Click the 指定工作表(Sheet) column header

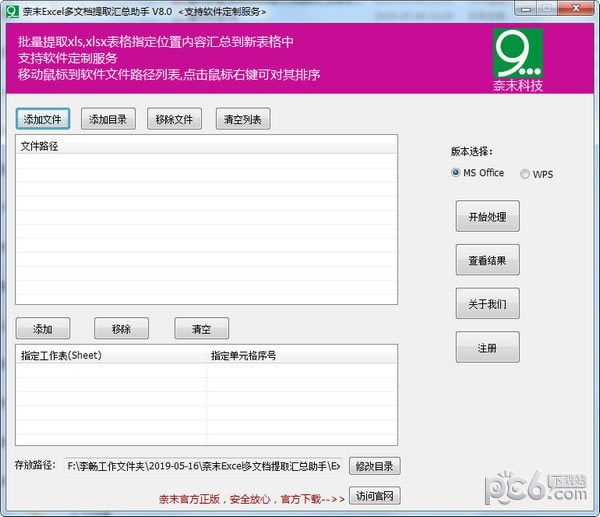(111, 355)
